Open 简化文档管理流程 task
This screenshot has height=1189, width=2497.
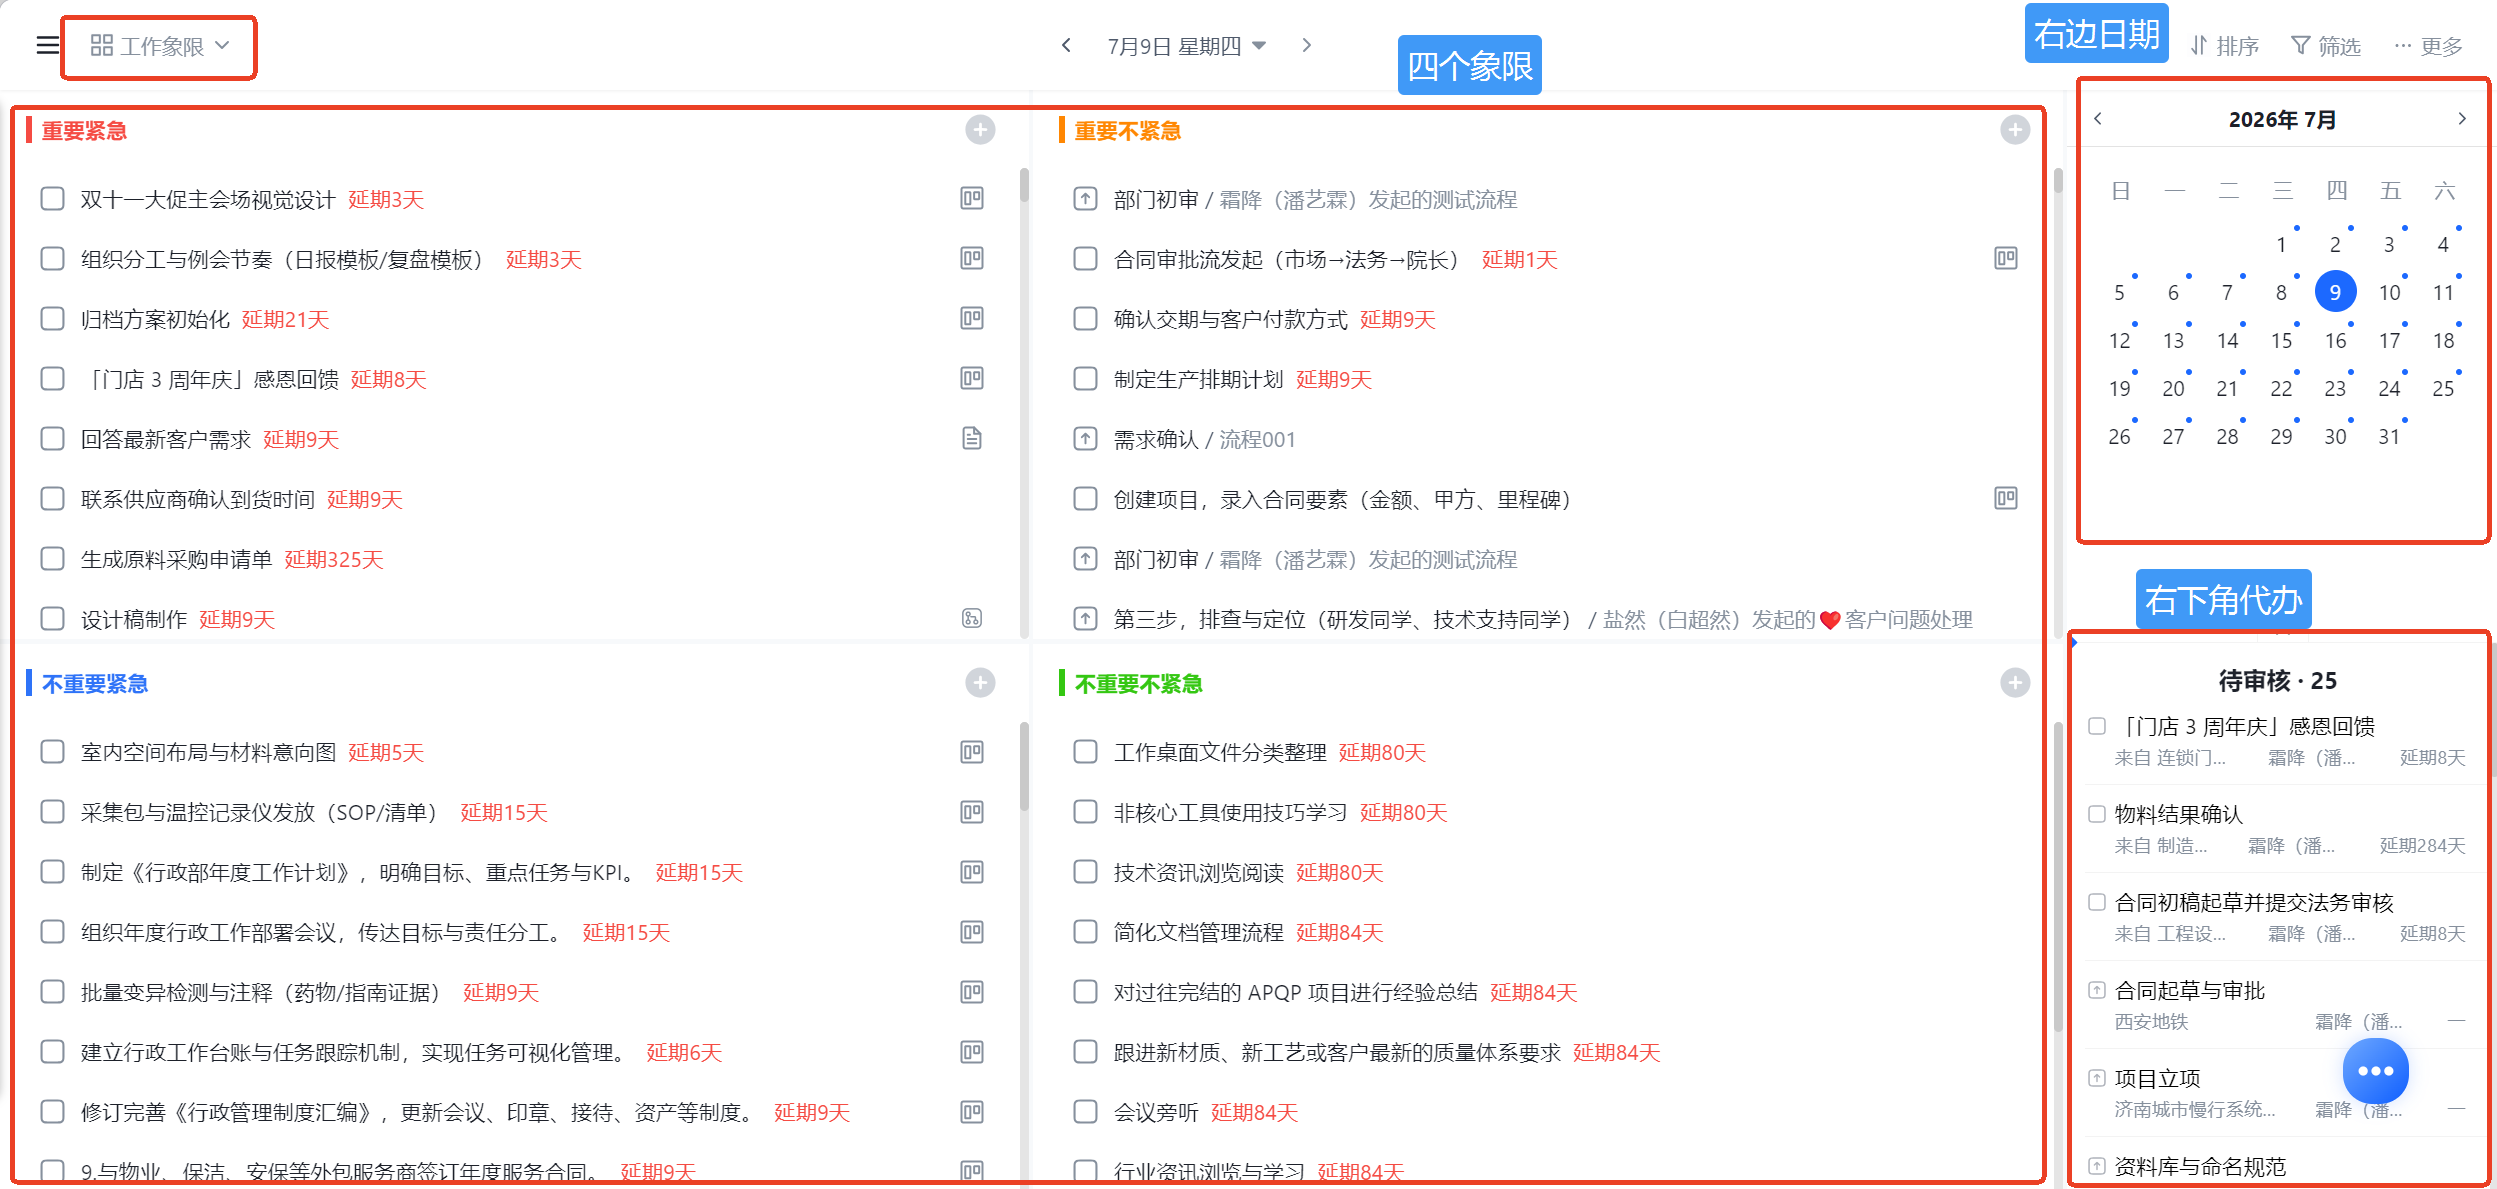1198,932
